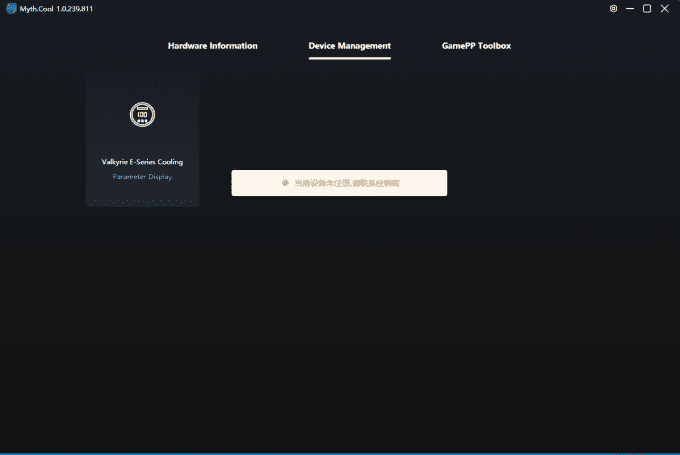
Task: Open the Valkyrie E-Series Cooling title text
Action: (x=142, y=162)
